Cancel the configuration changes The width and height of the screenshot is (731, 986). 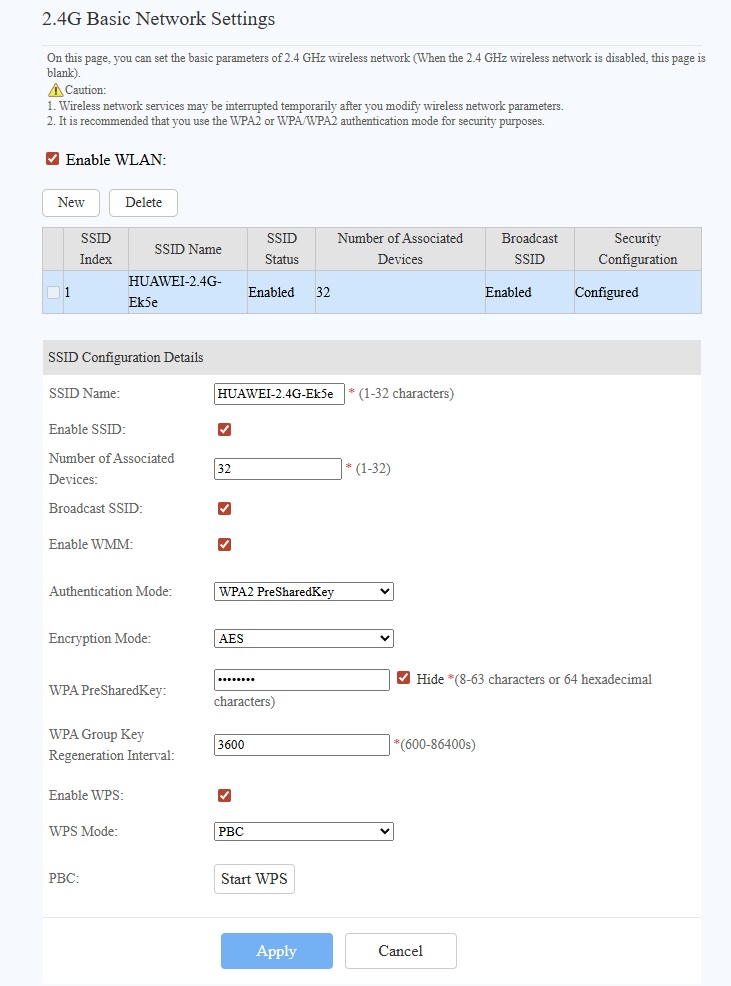(400, 951)
